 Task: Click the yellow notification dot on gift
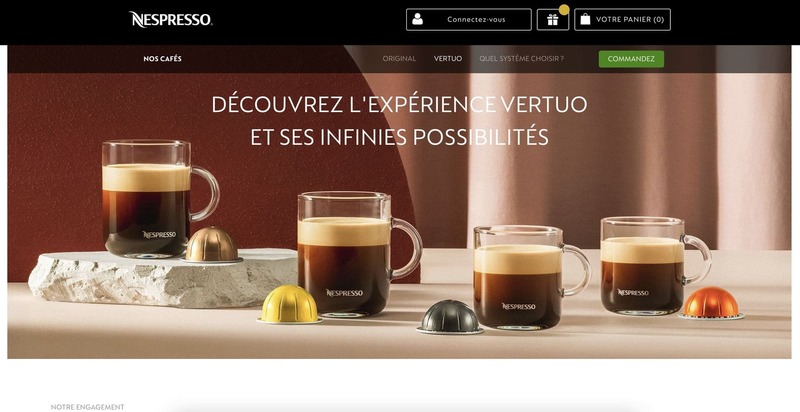click(x=564, y=9)
